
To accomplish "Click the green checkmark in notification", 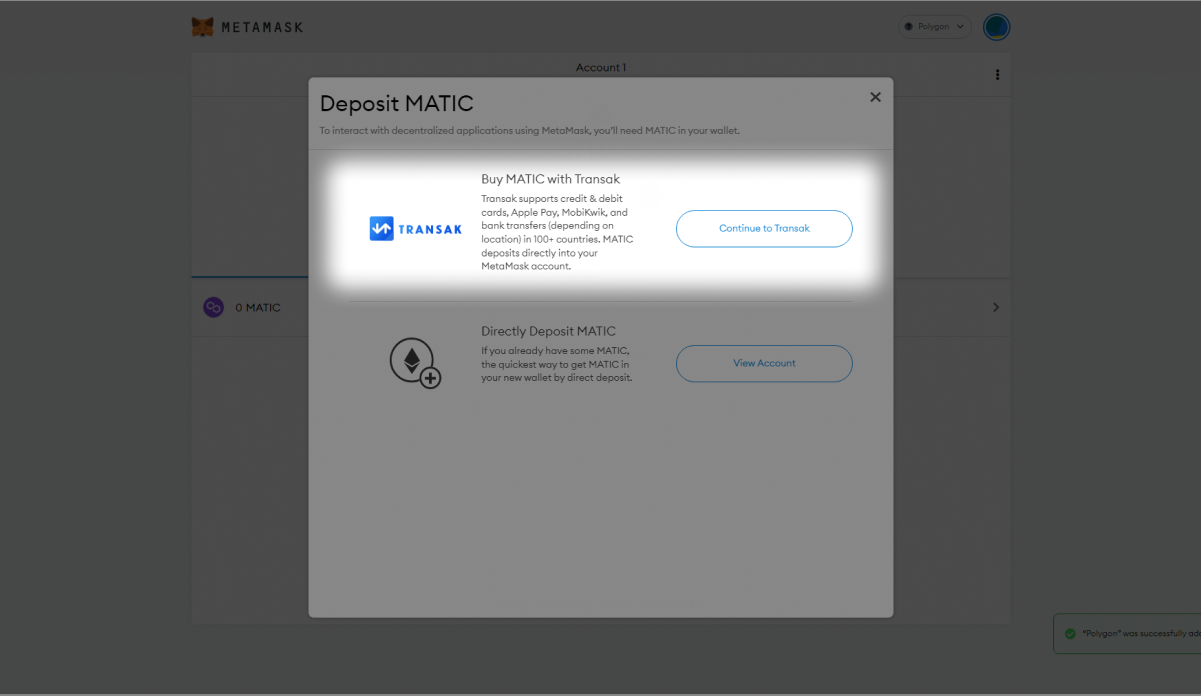I will click(1070, 634).
